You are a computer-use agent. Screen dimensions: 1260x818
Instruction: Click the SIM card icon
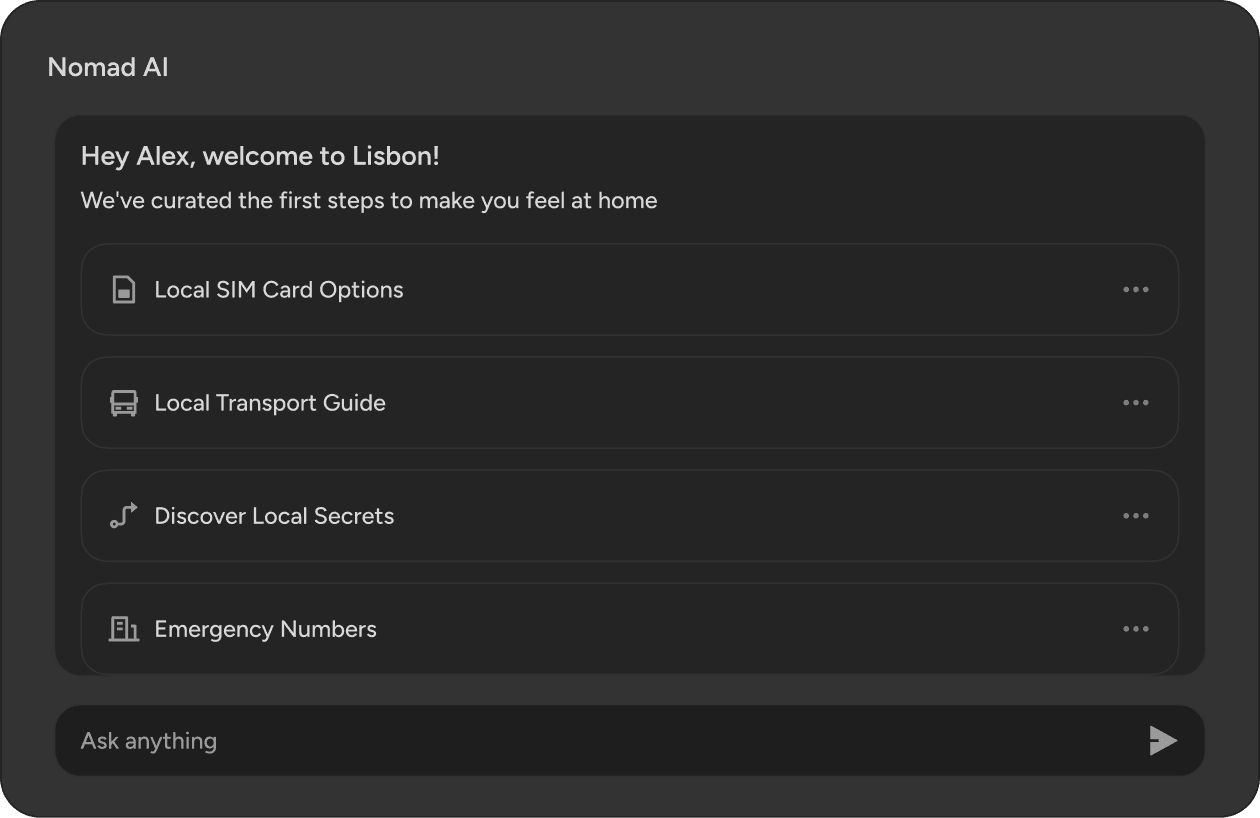tap(123, 290)
